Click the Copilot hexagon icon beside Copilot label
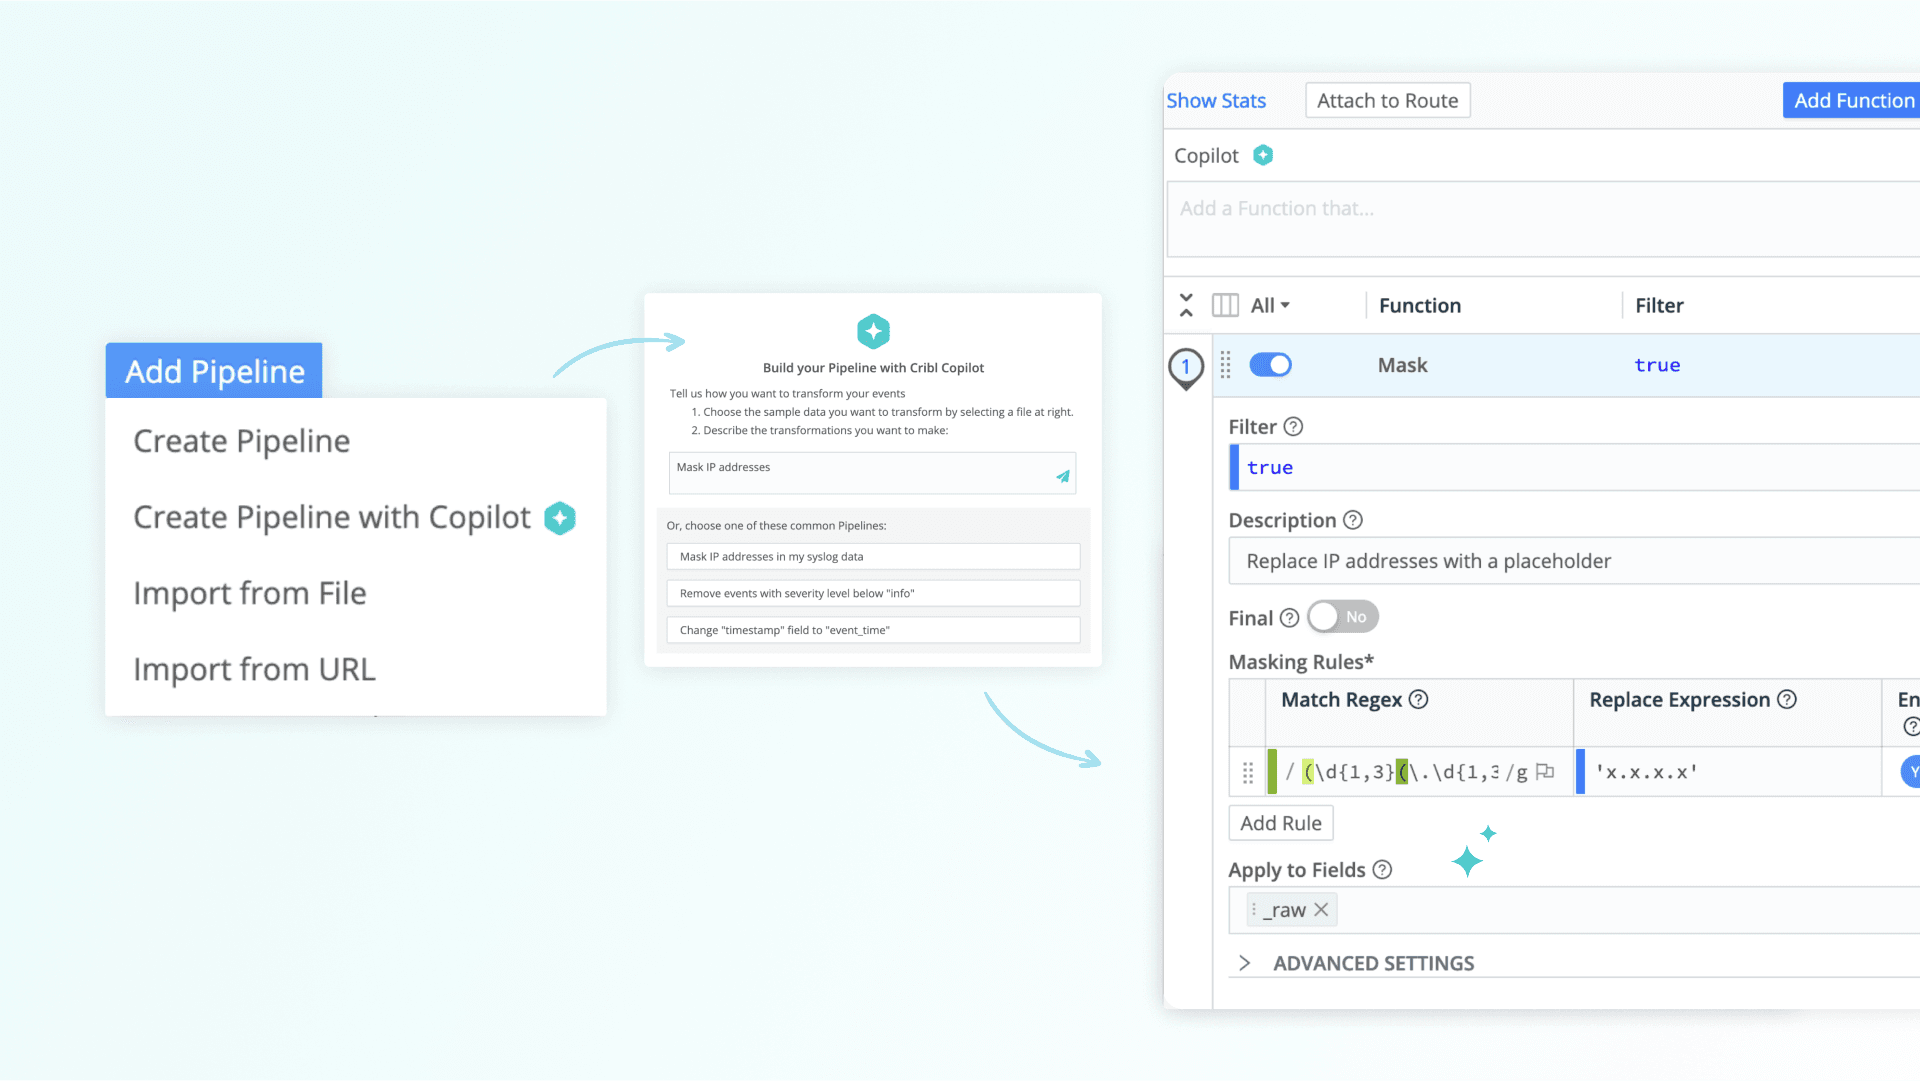The image size is (1920, 1081). coord(1263,155)
